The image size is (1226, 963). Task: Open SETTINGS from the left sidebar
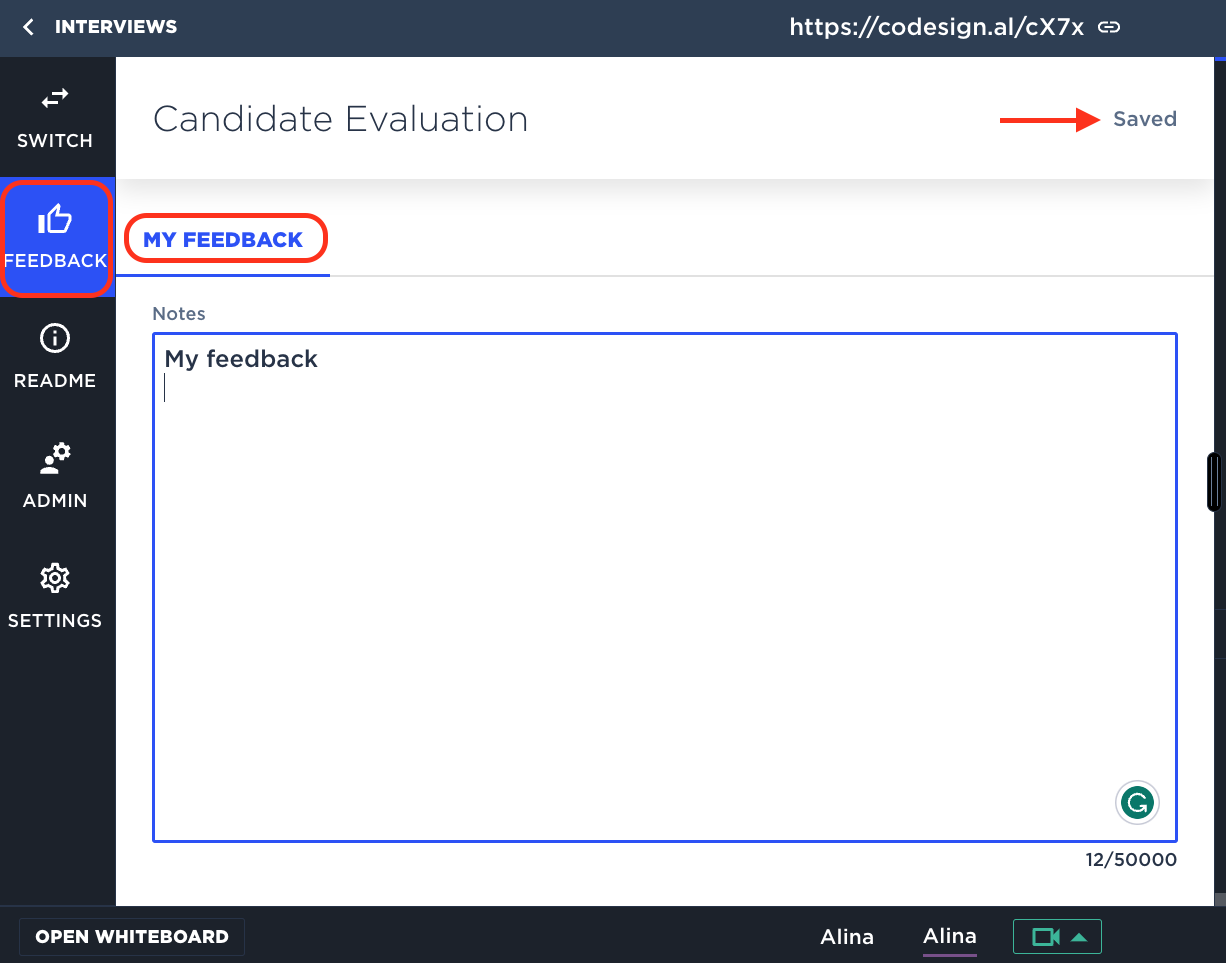[55, 597]
